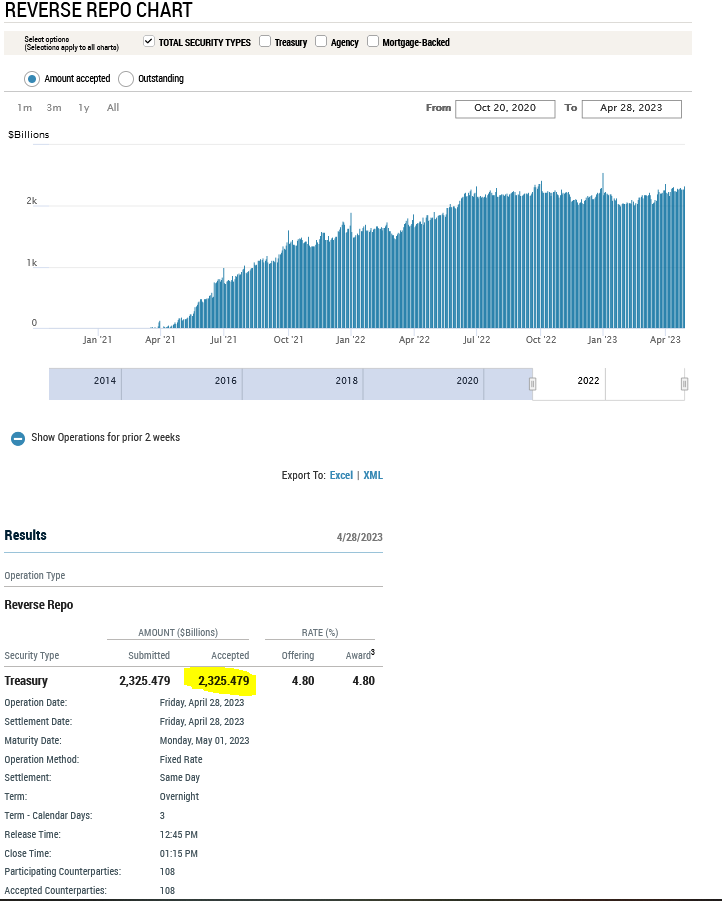Set chart range to 3m
Screen dimensions: 722x901
(54, 107)
